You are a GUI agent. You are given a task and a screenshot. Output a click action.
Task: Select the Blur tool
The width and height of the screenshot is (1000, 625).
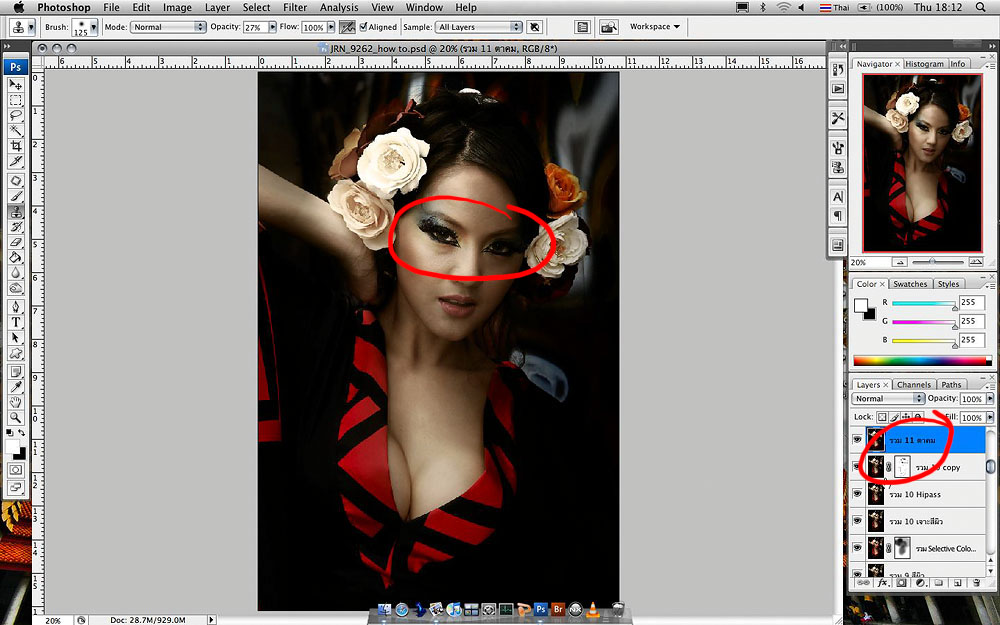point(15,273)
